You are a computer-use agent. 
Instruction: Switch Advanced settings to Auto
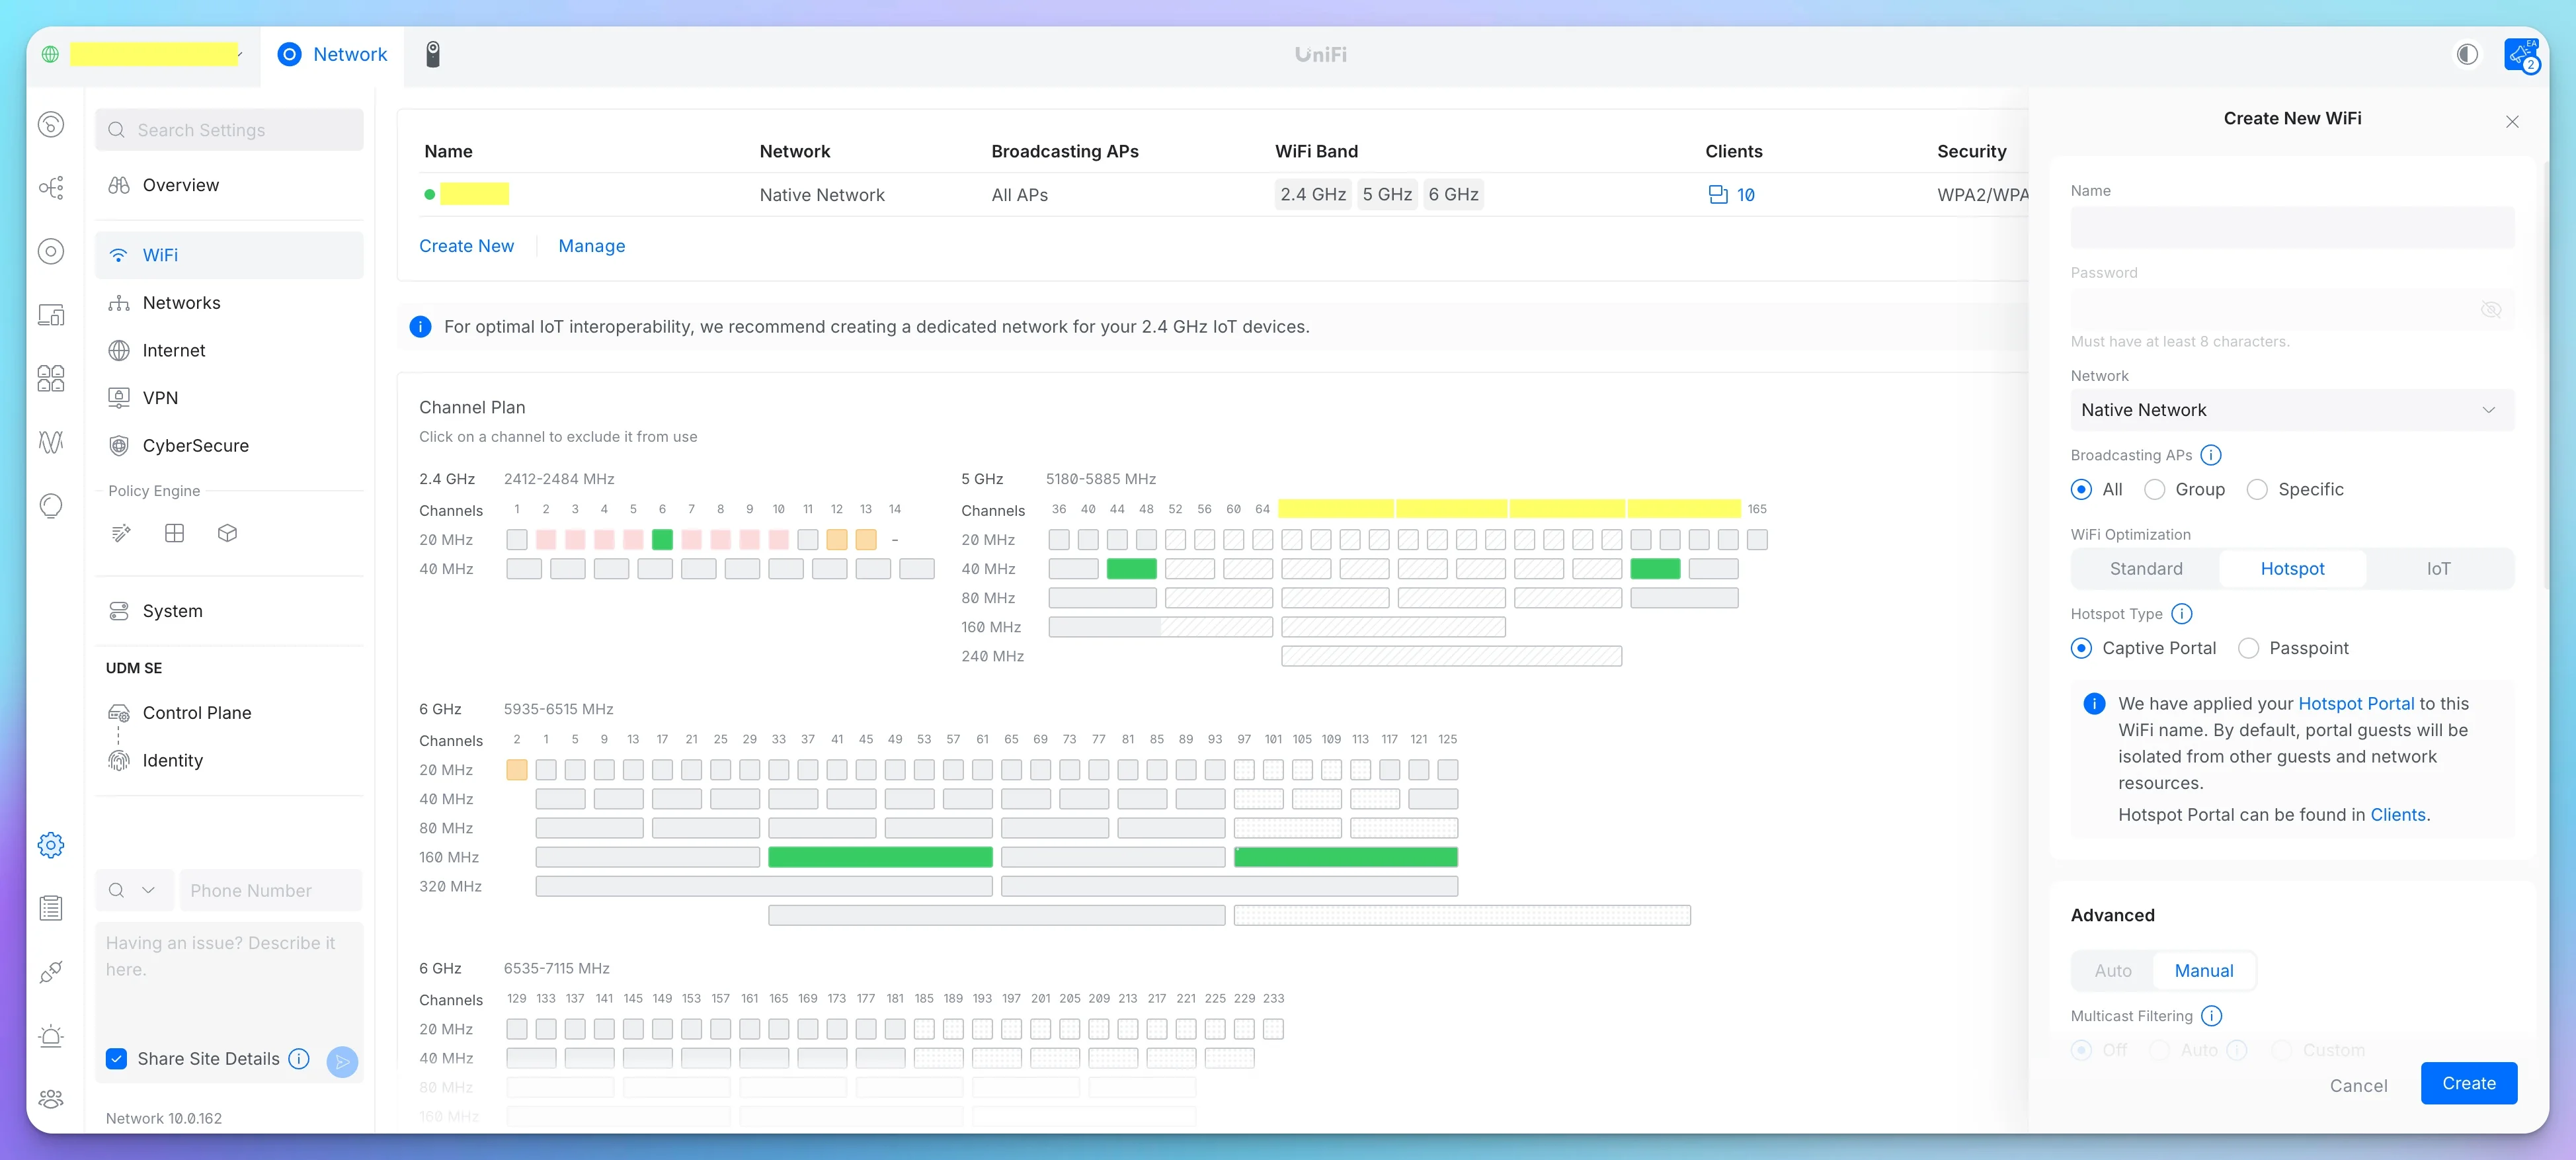pos(2112,971)
